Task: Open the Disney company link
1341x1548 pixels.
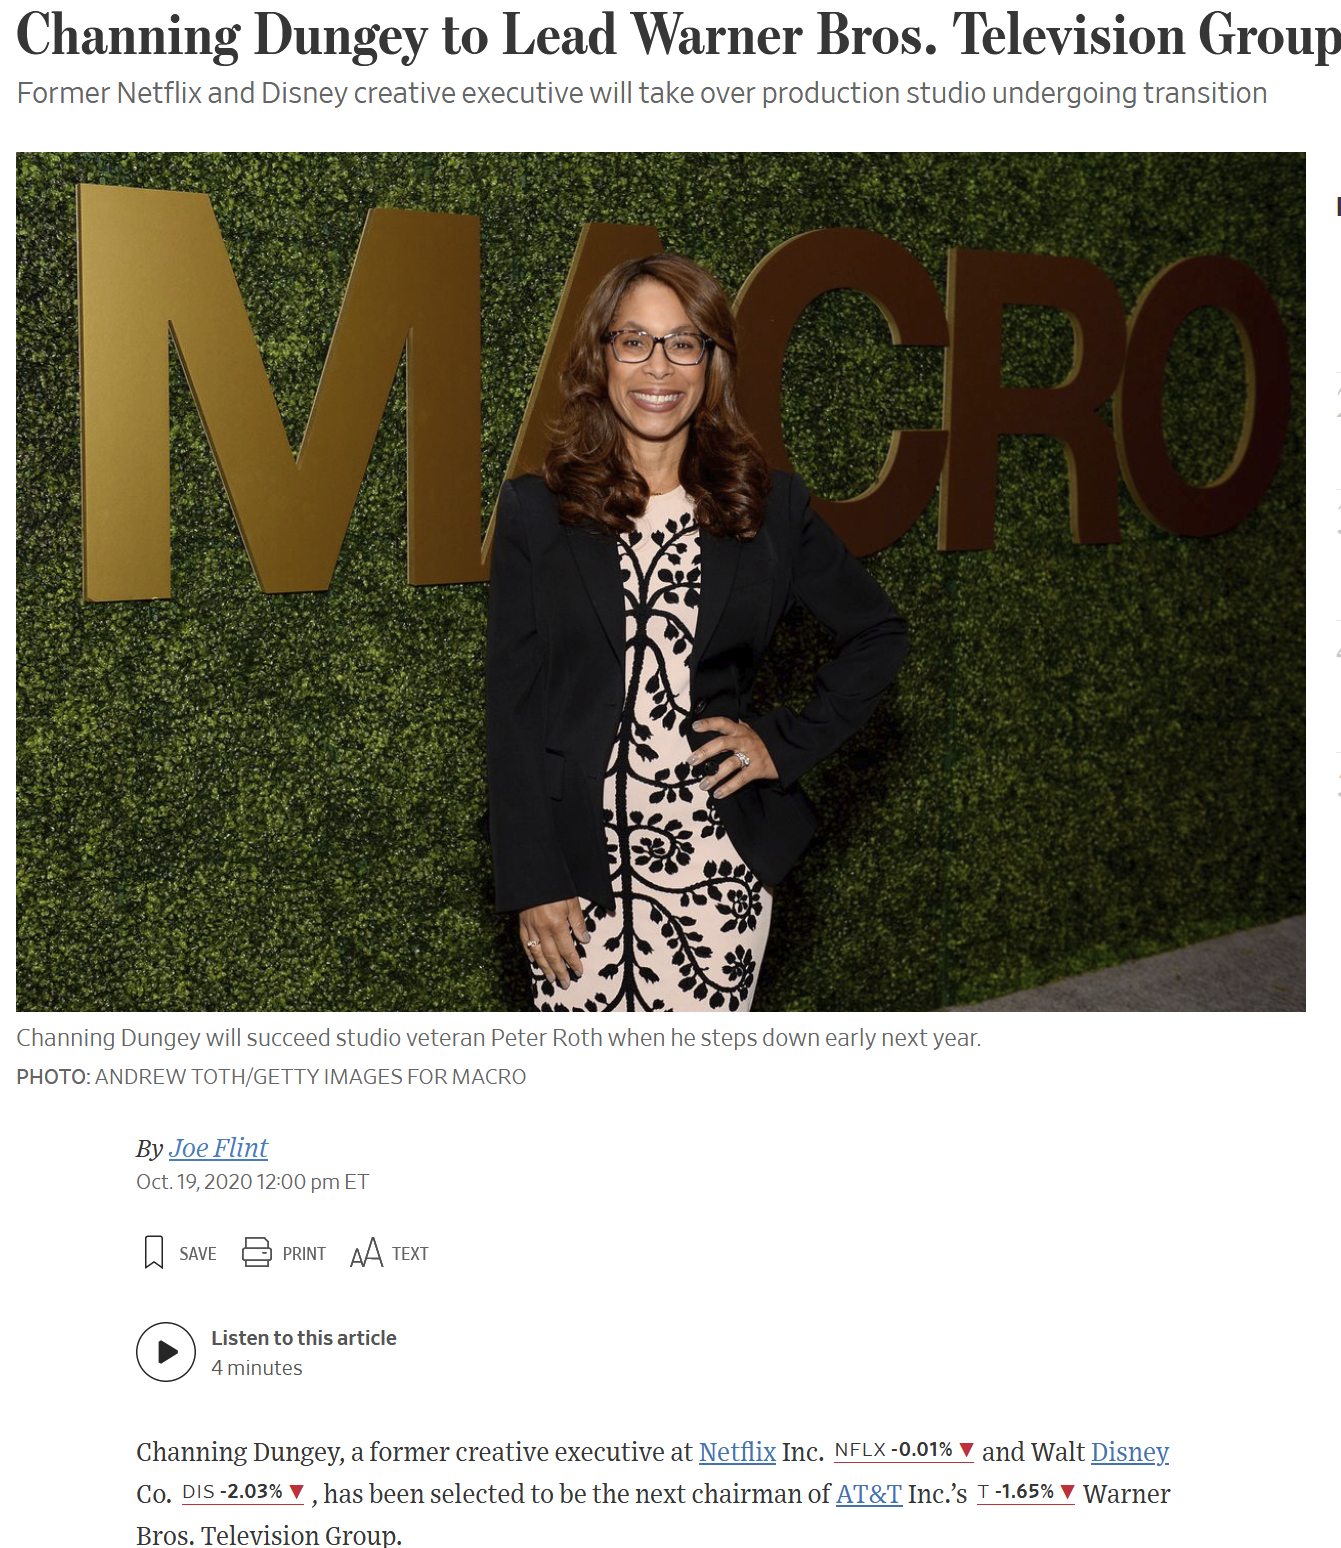Action: tap(1130, 1452)
